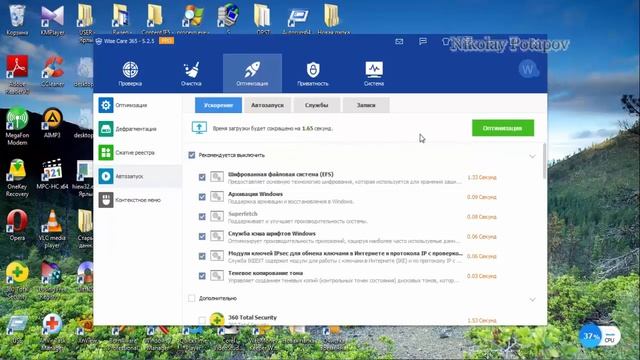Screen dimensions: 640x360
Task: Click the envelope mail icon in title bar
Action: coord(399,41)
